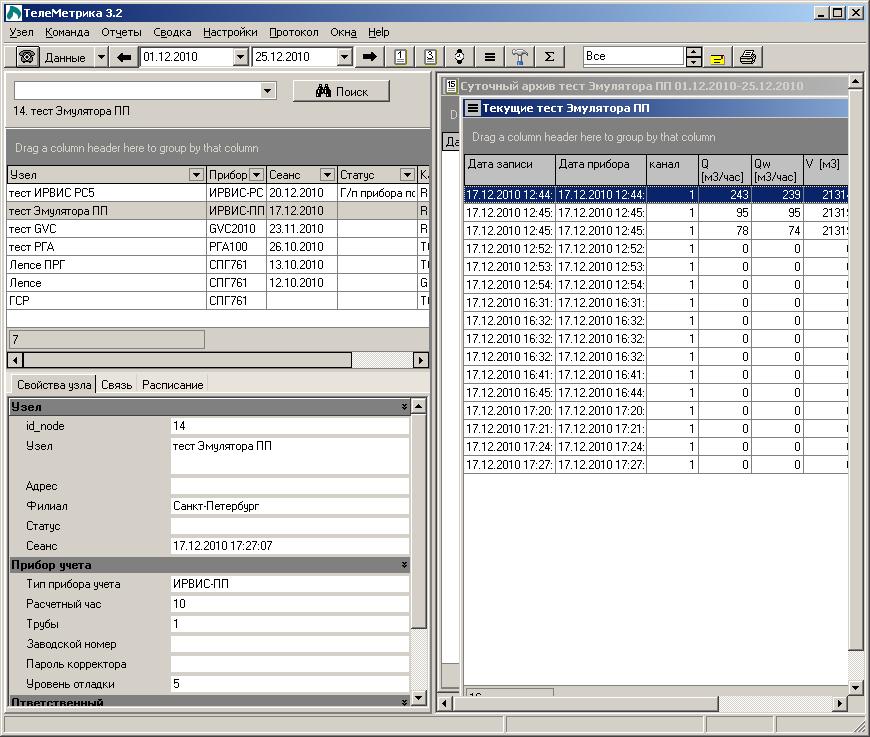870x737 pixels.
Task: Open the end date 25.12.2010 dropdown
Action: click(x=345, y=57)
